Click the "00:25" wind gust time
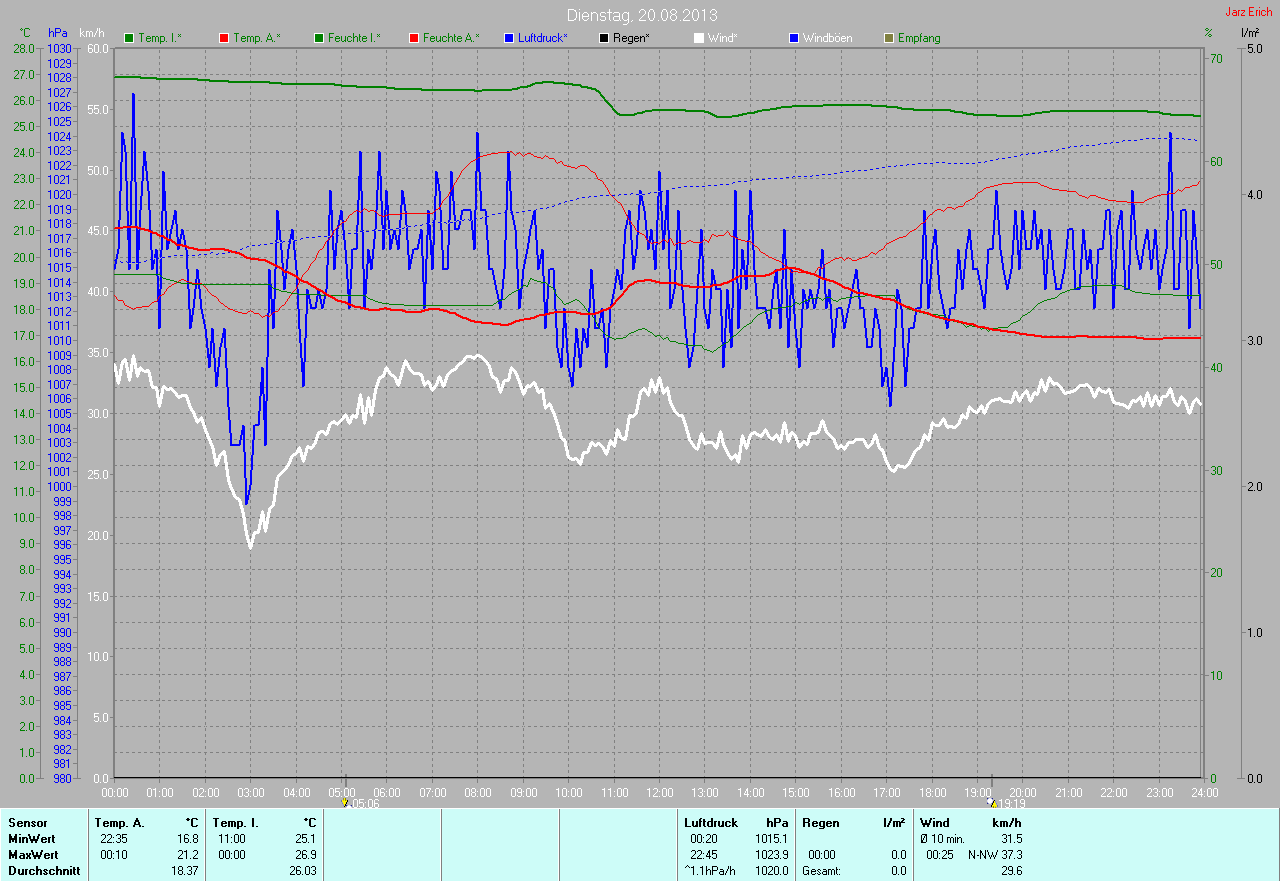Screen dimensions: 1280x881 coord(940,855)
